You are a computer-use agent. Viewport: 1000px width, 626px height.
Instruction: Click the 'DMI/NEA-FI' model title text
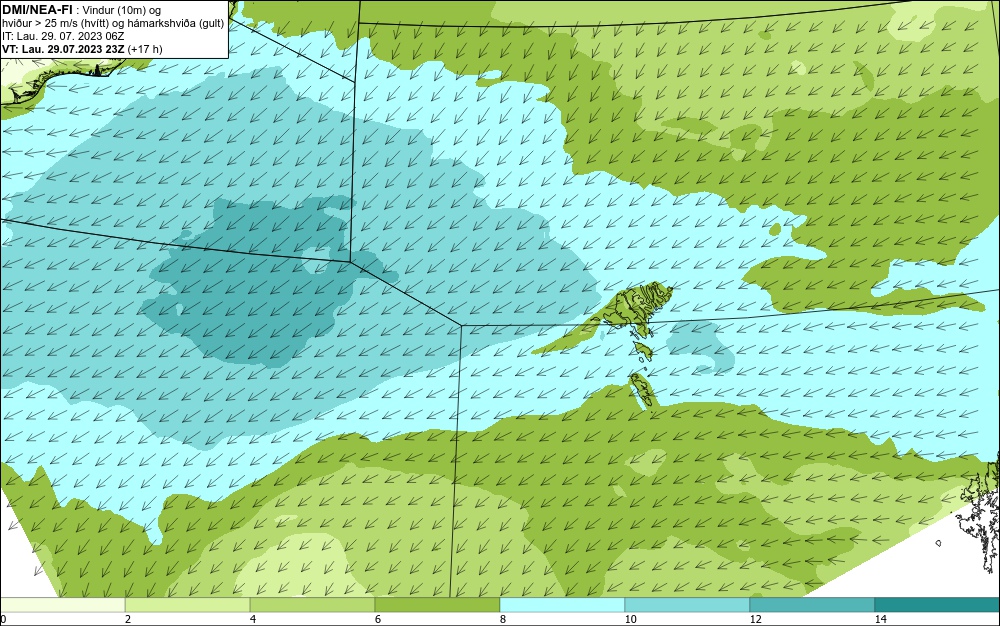tap(37, 10)
